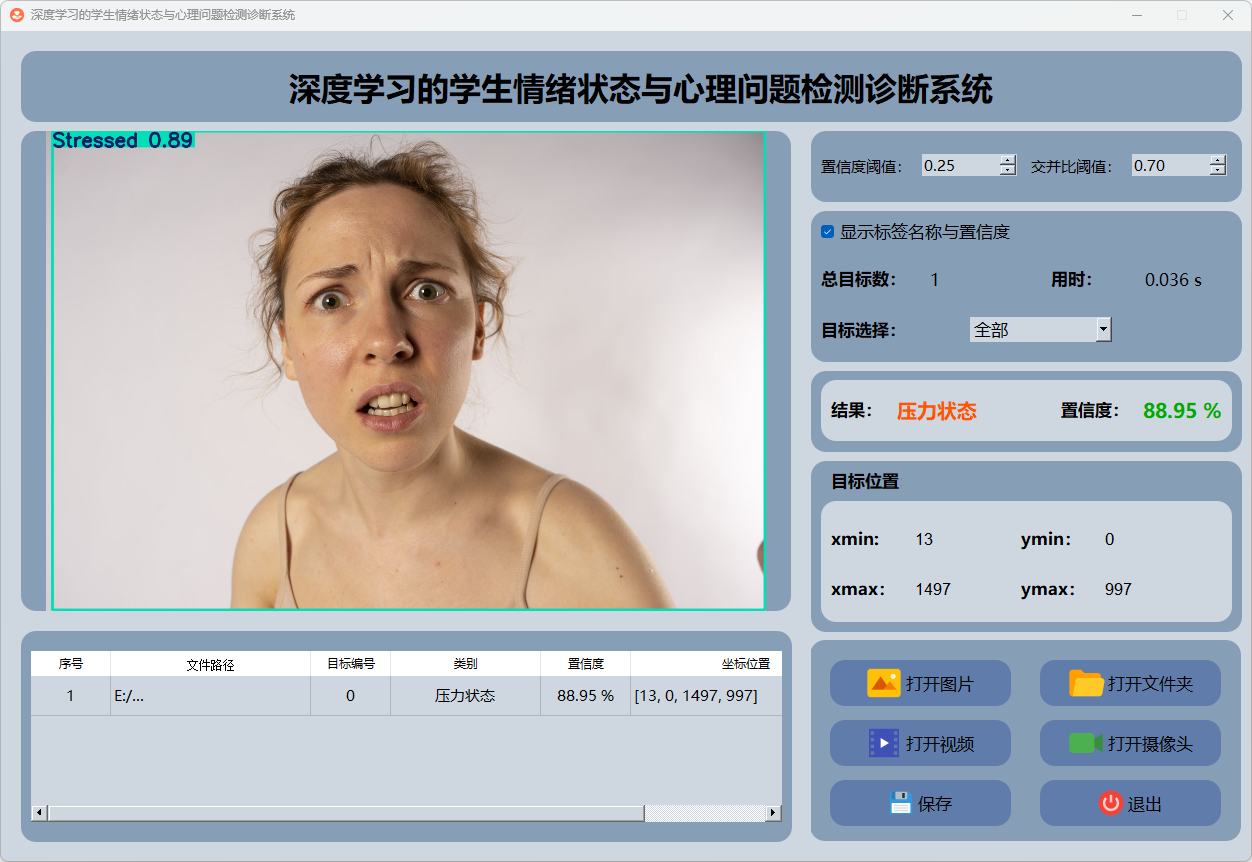Decrease the 置信度阈值 value with down arrow
This screenshot has width=1252, height=862.
1008,171
